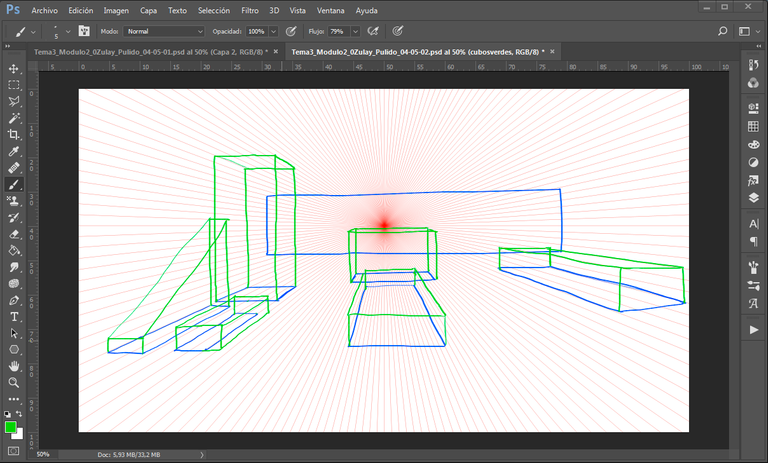The height and width of the screenshot is (463, 768).
Task: Select the Zoom tool
Action: click(14, 383)
